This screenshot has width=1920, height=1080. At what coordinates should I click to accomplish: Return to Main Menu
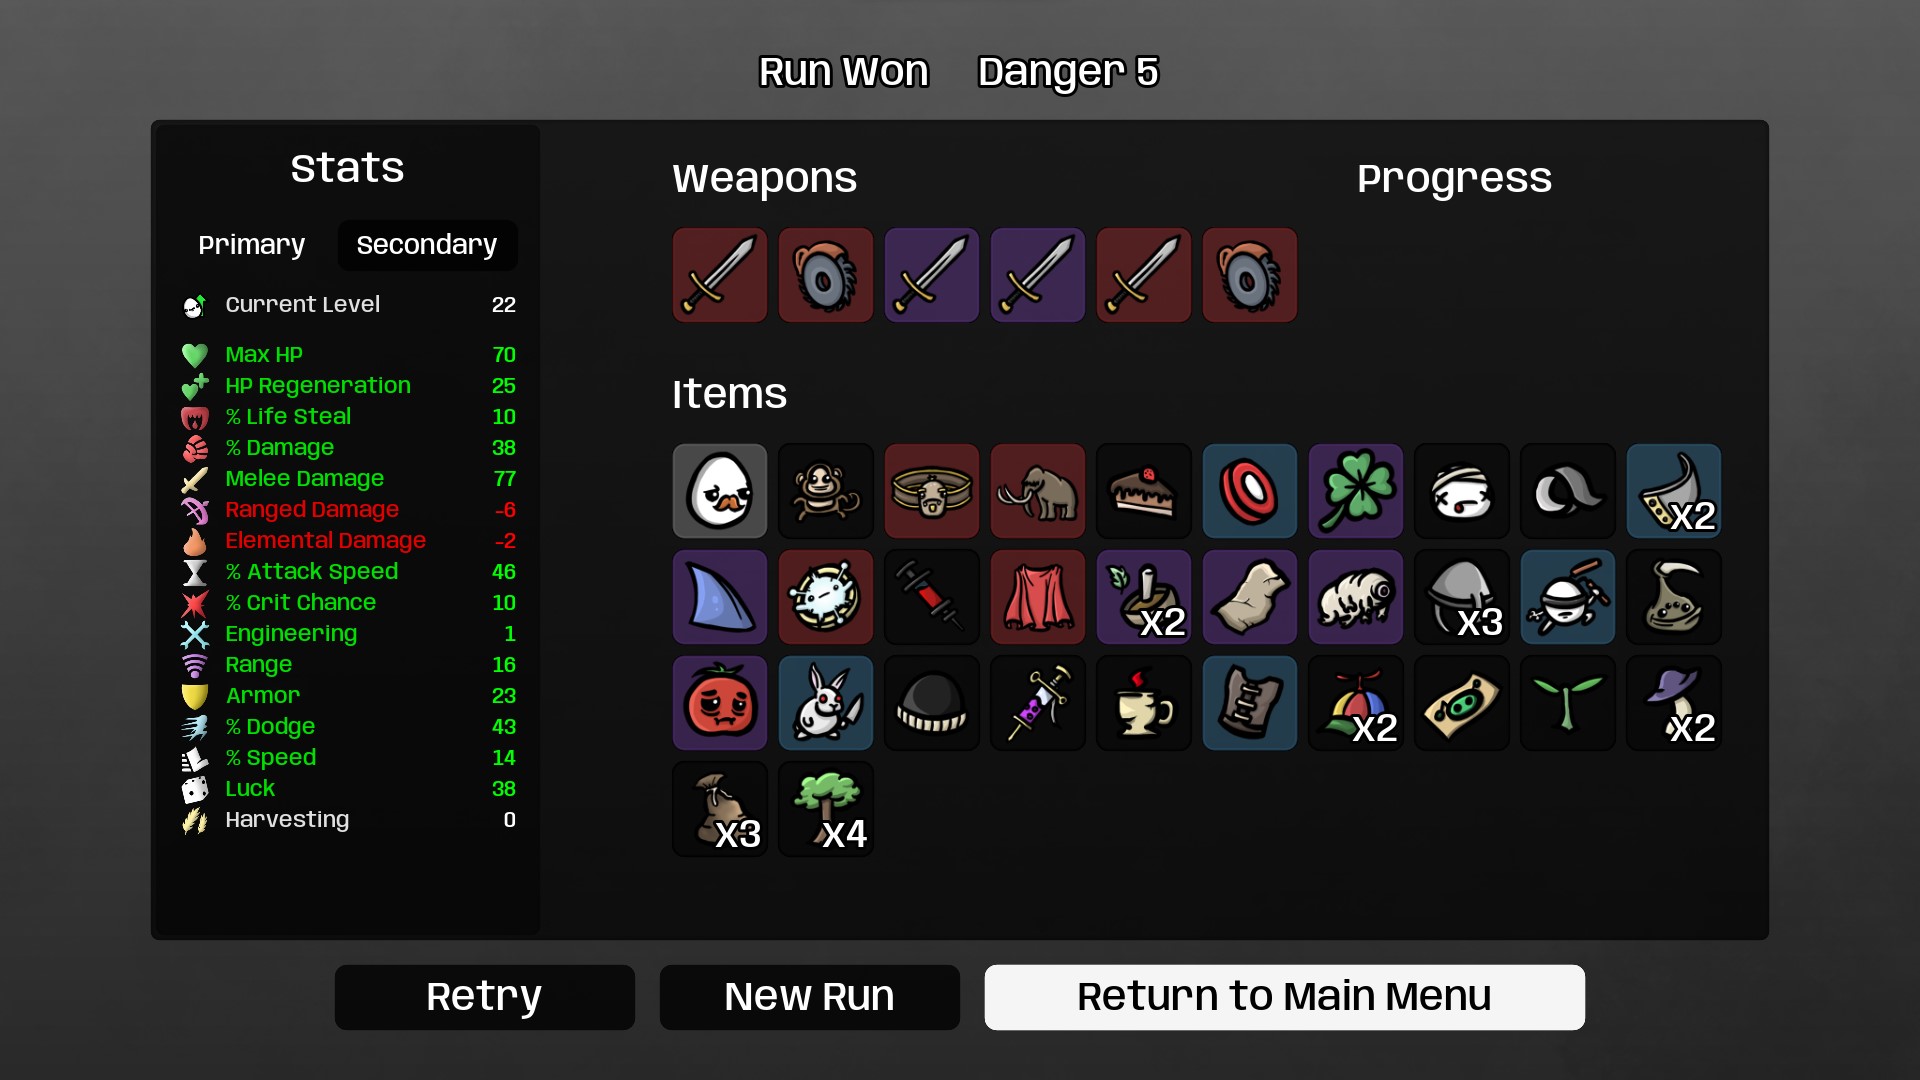click(x=1285, y=997)
